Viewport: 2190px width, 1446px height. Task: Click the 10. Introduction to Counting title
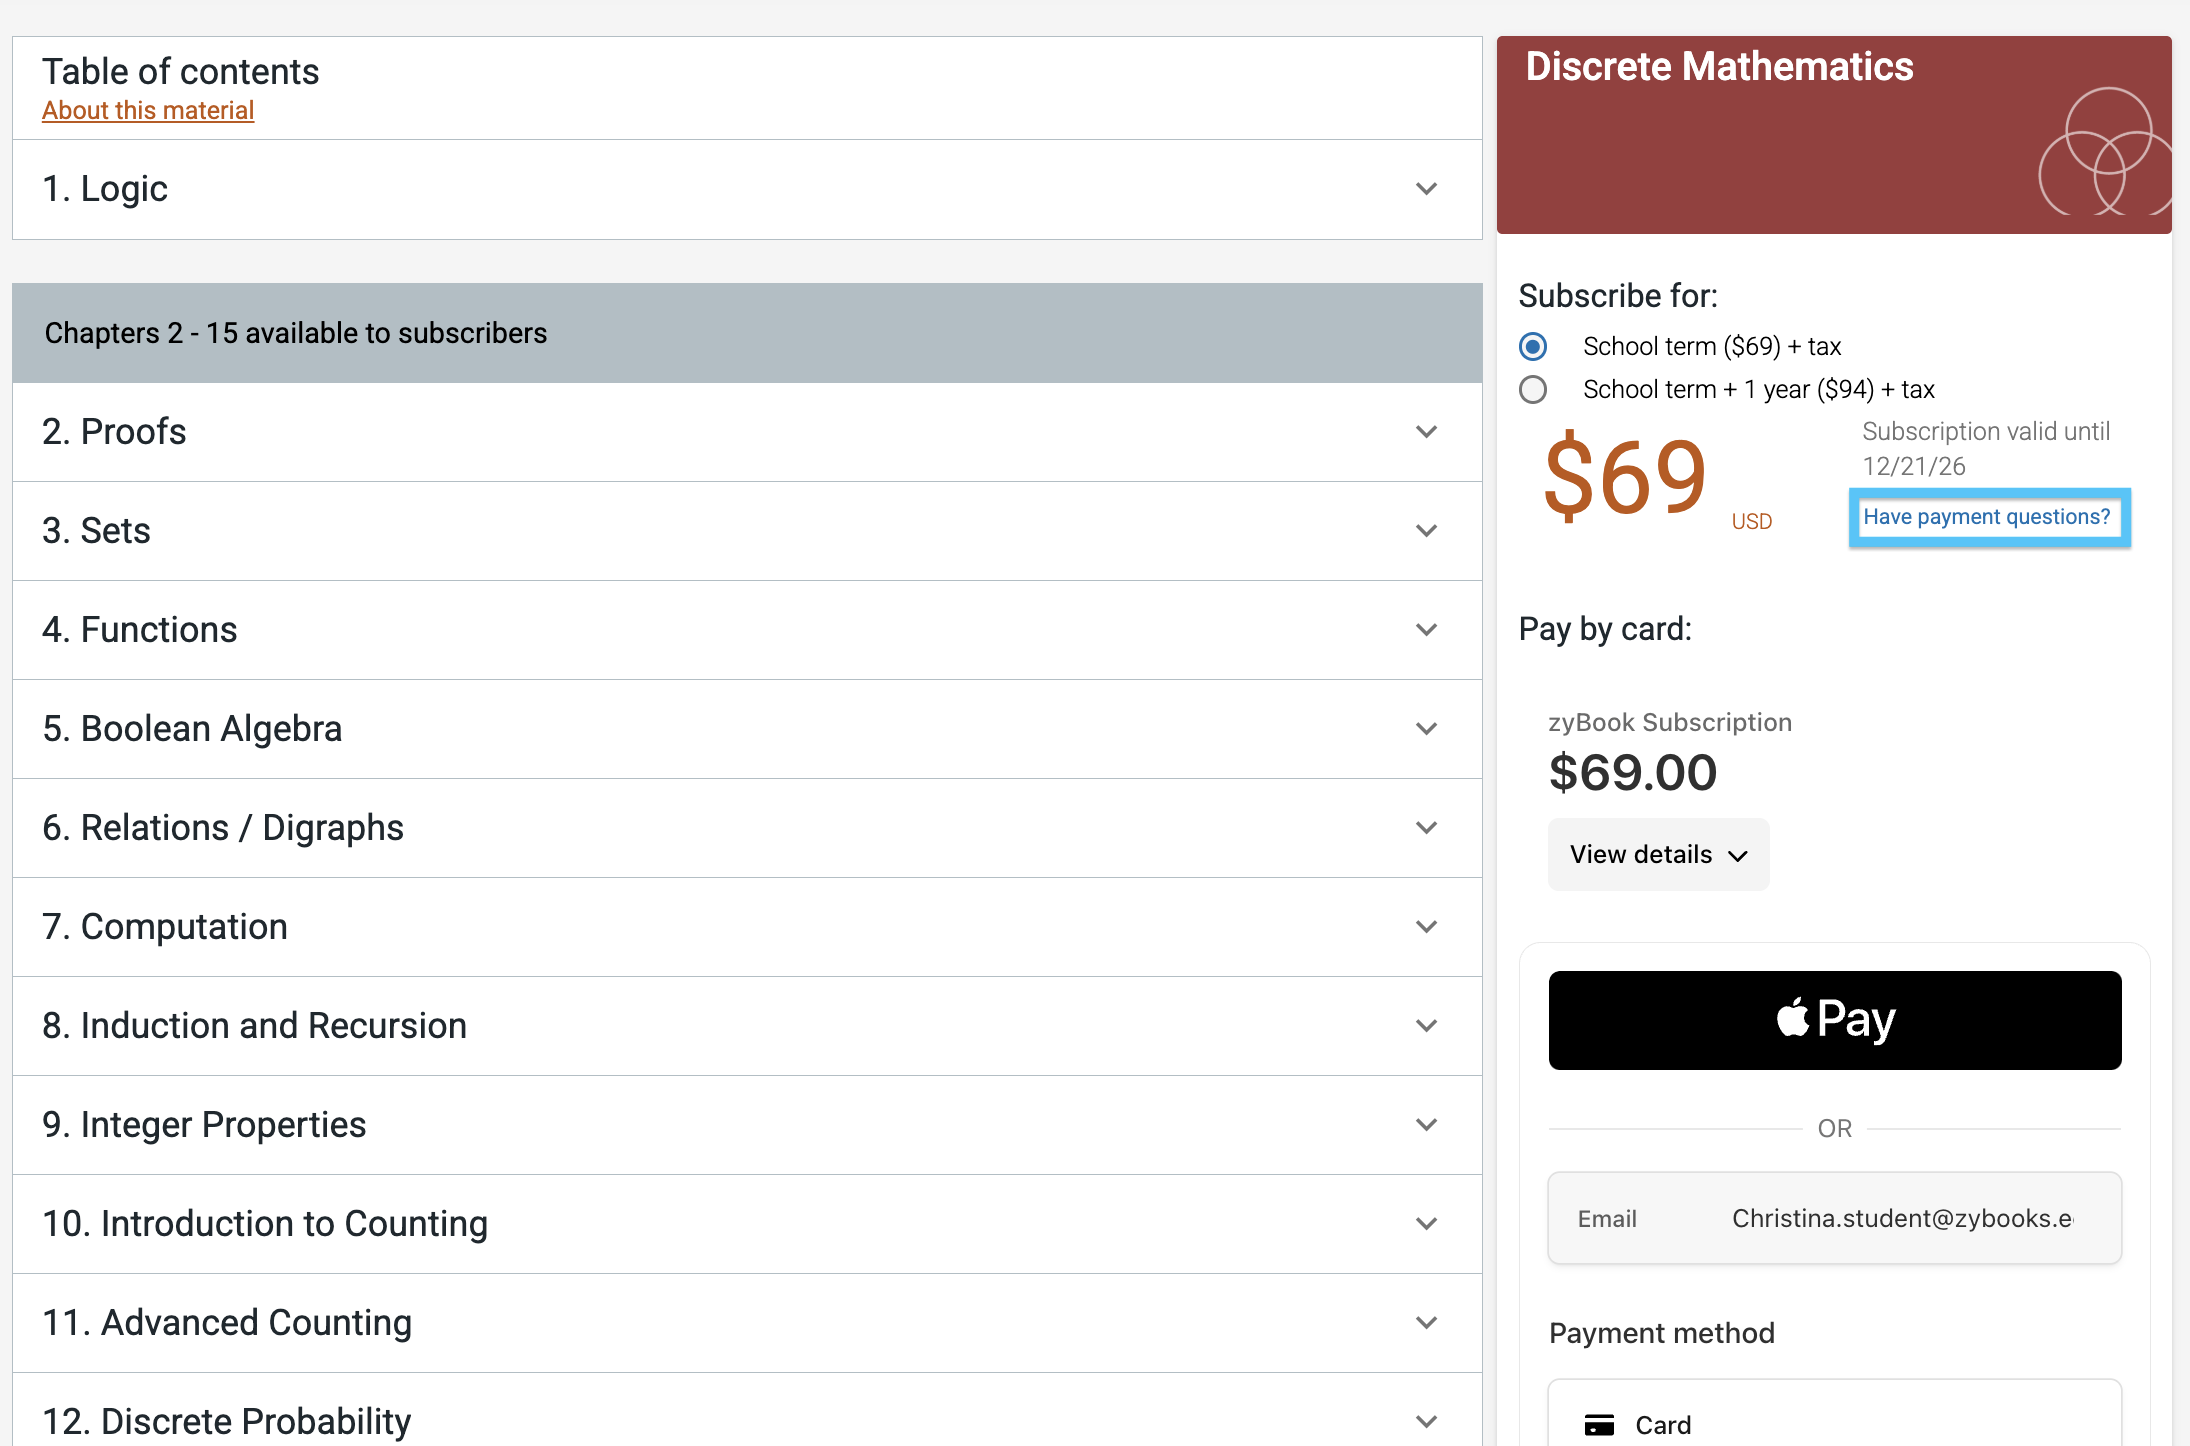[265, 1224]
